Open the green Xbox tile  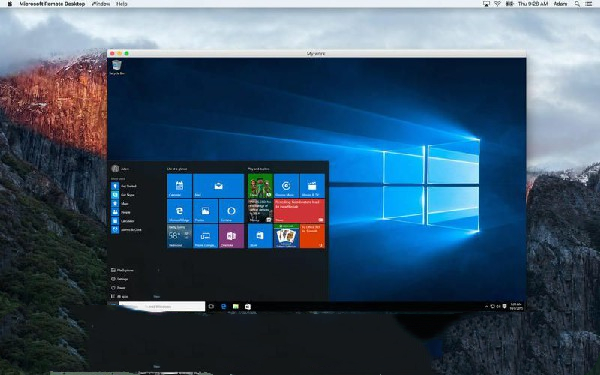(260, 186)
